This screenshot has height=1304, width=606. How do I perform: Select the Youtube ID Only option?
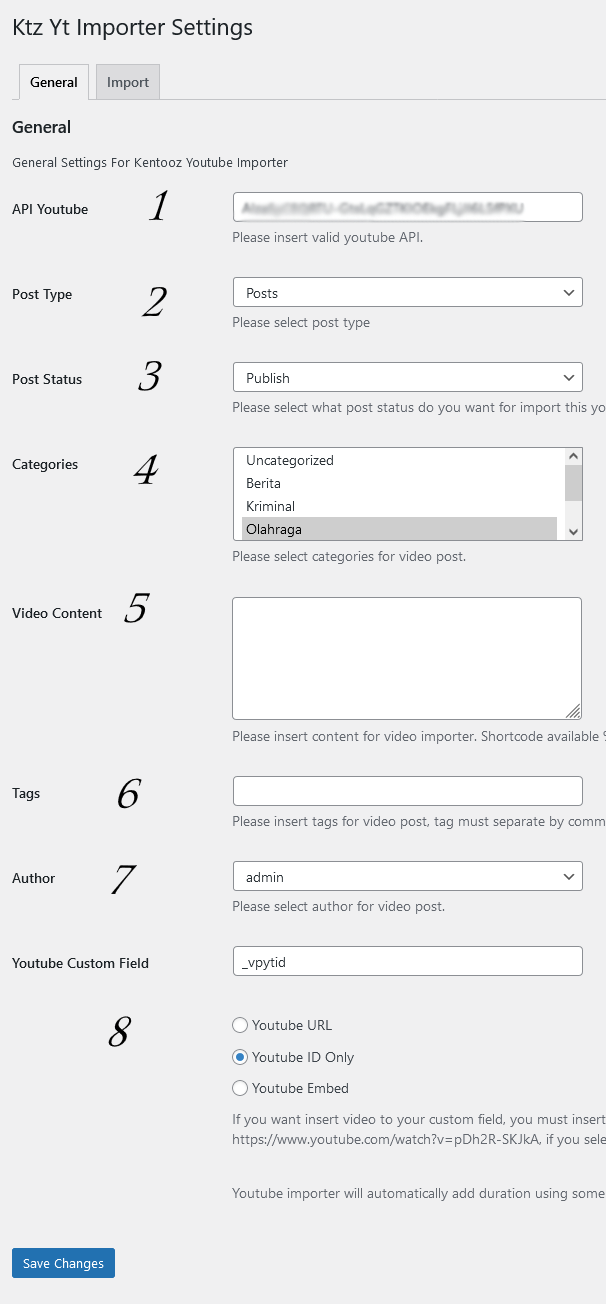(x=240, y=1056)
